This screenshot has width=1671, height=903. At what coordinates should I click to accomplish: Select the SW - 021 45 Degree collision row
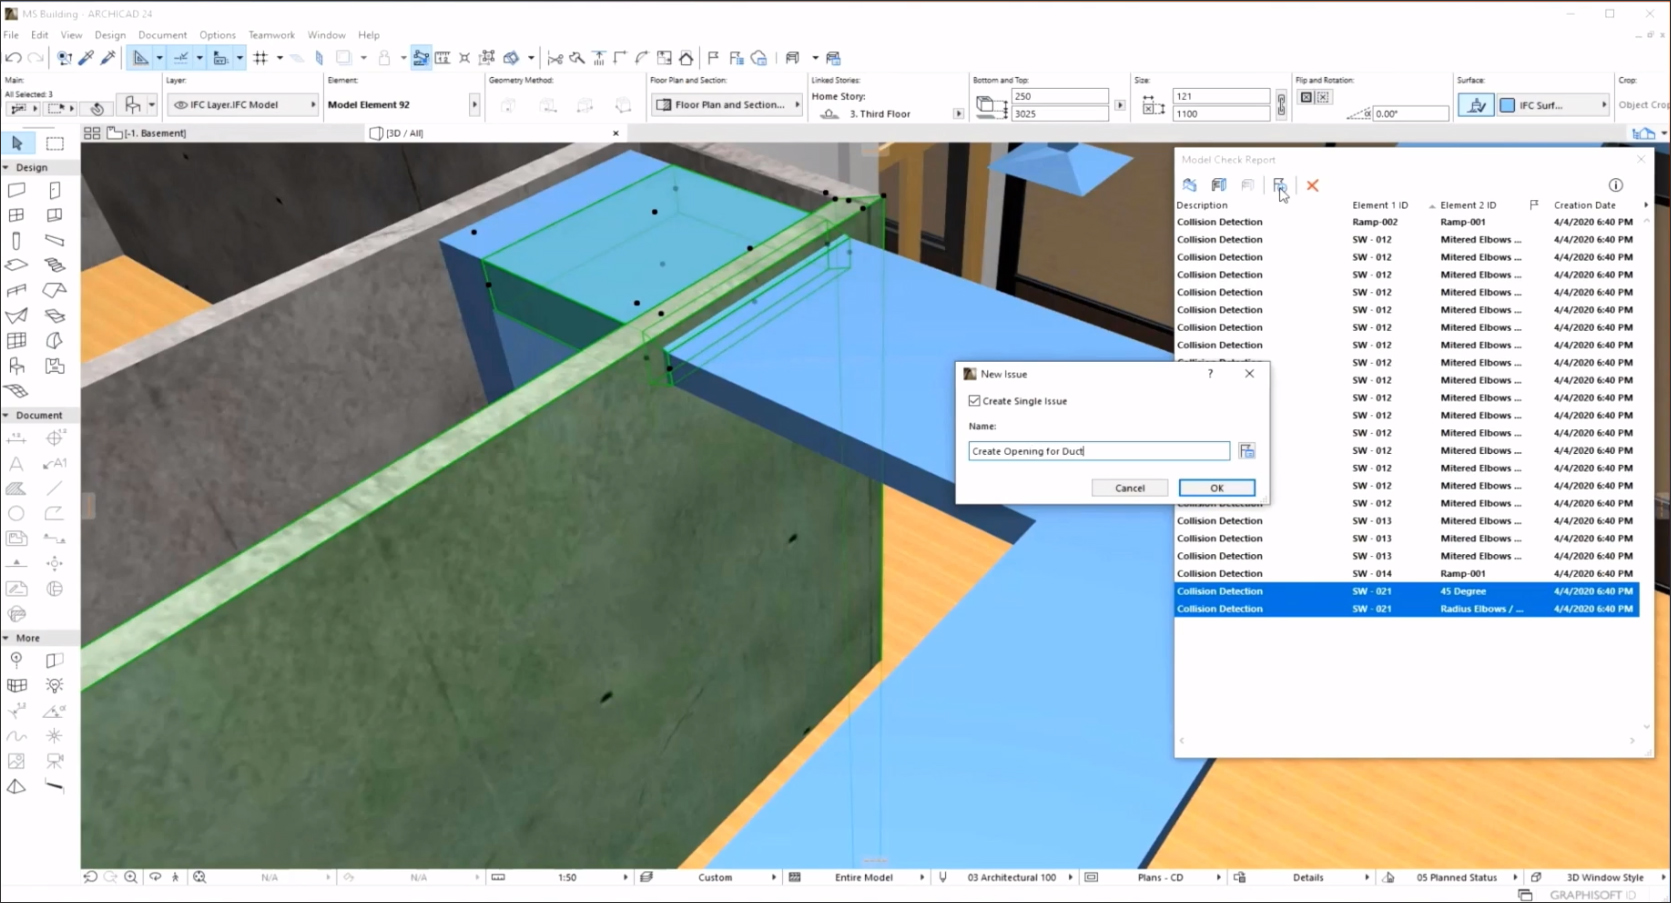click(x=1406, y=591)
